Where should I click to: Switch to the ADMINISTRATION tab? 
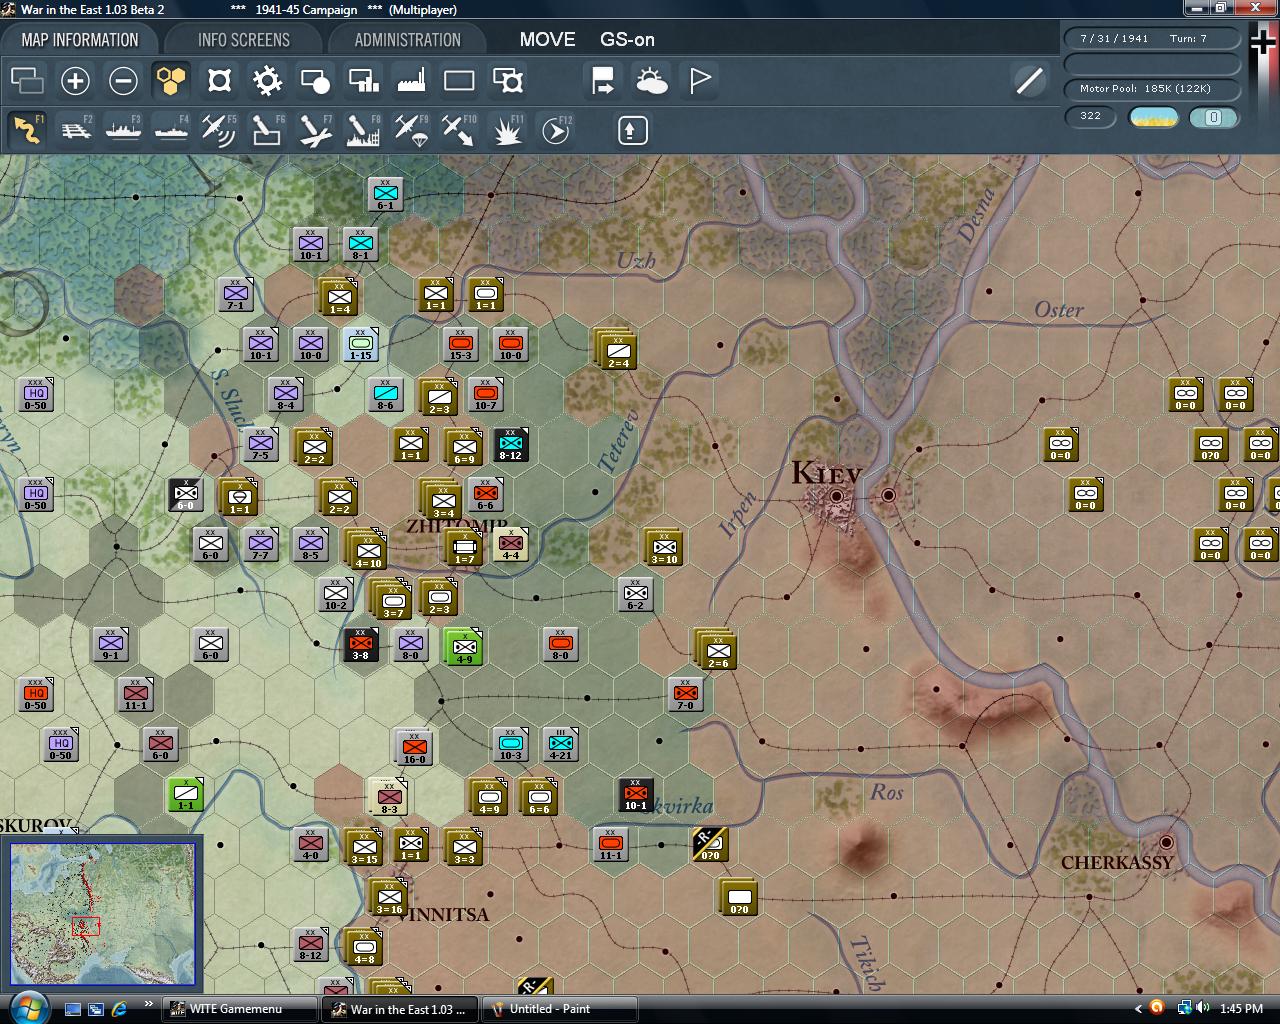(407, 39)
